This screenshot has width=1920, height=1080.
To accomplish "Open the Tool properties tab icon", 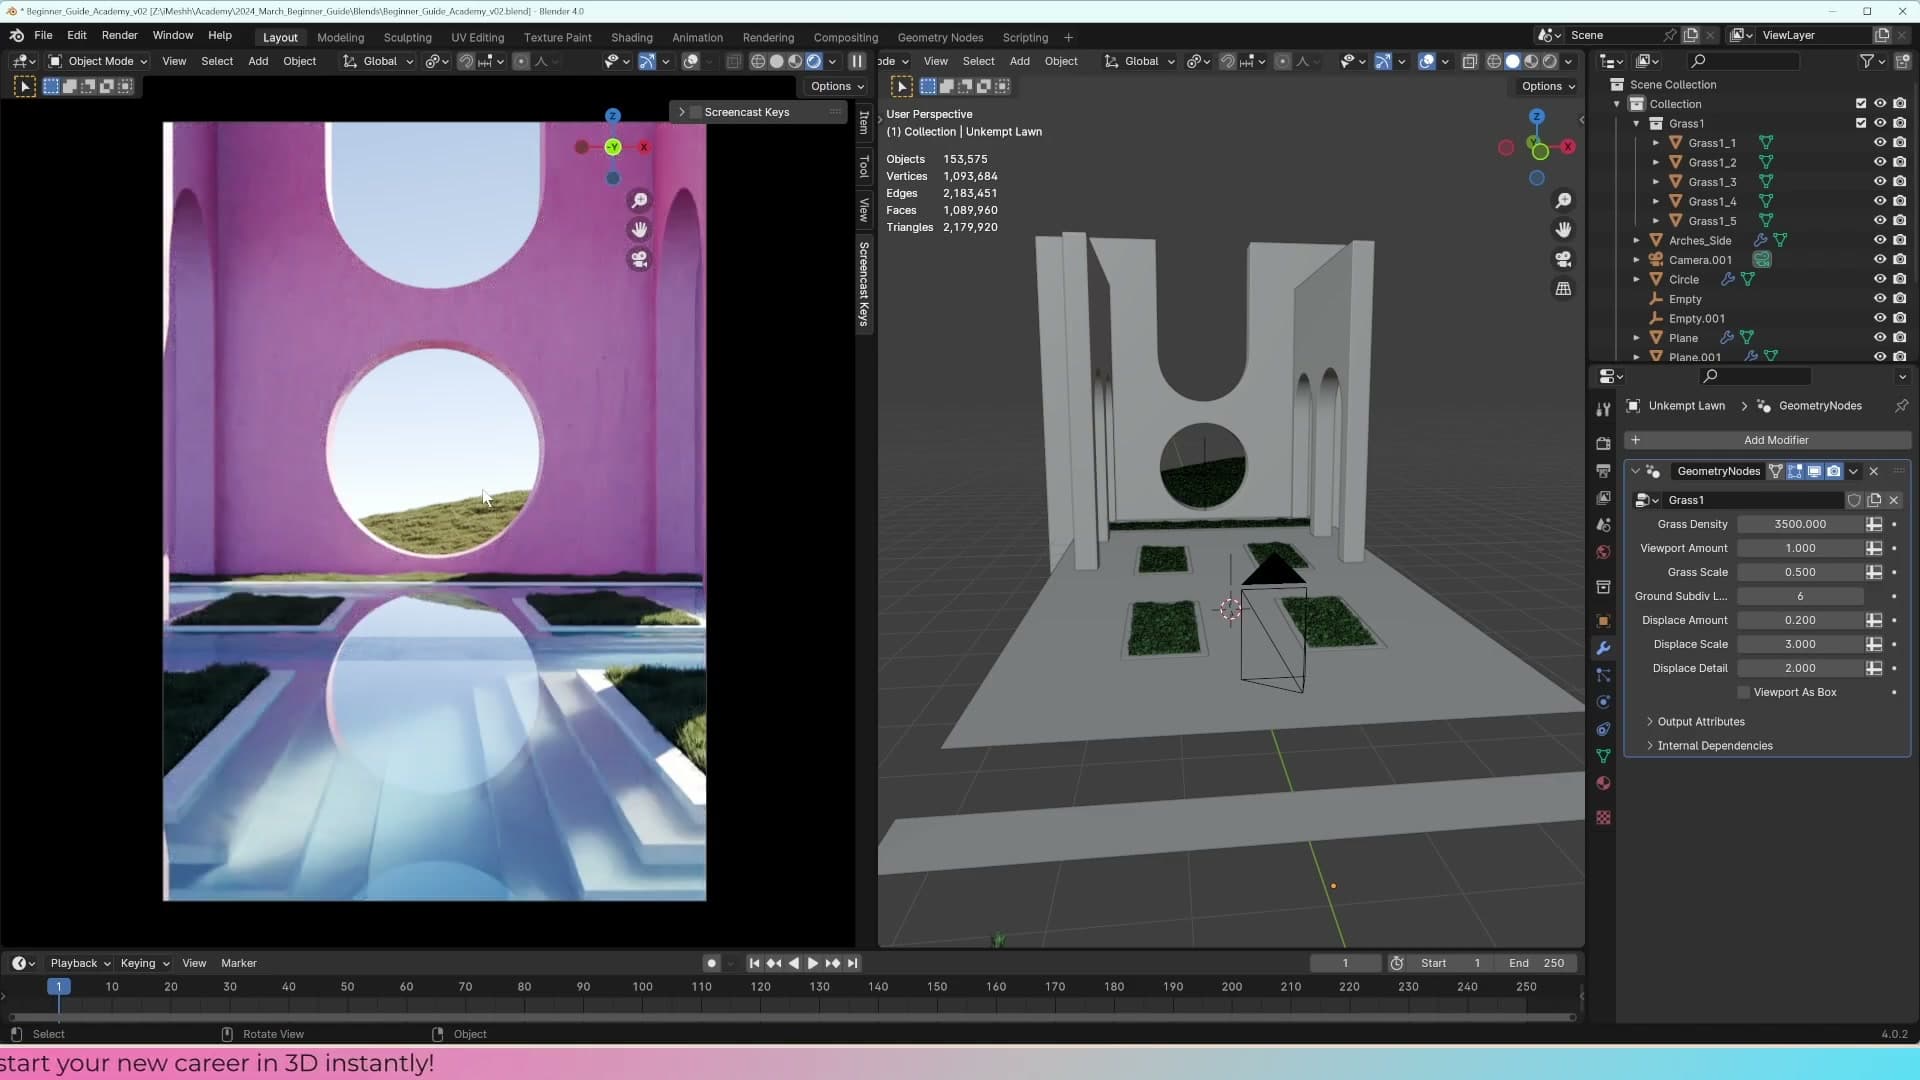I will pos(1603,409).
